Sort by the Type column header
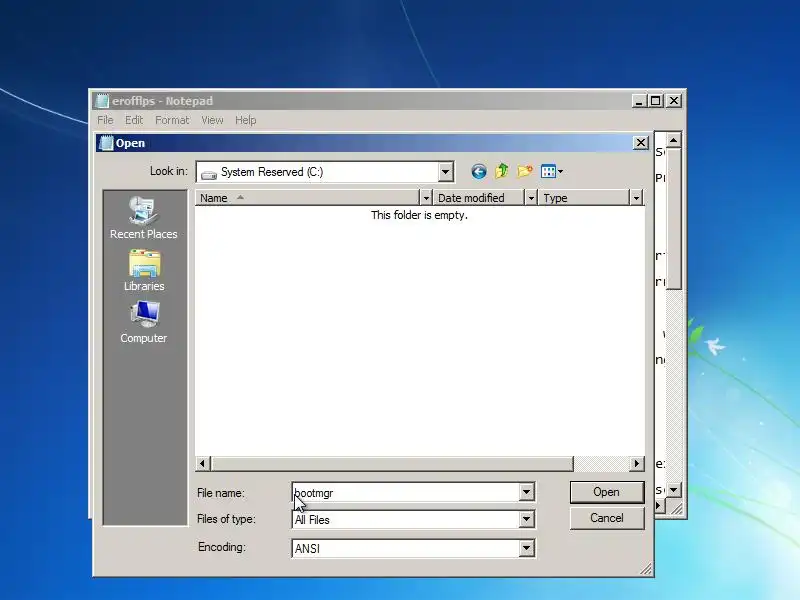This screenshot has width=800, height=600. pyautogui.click(x=584, y=198)
